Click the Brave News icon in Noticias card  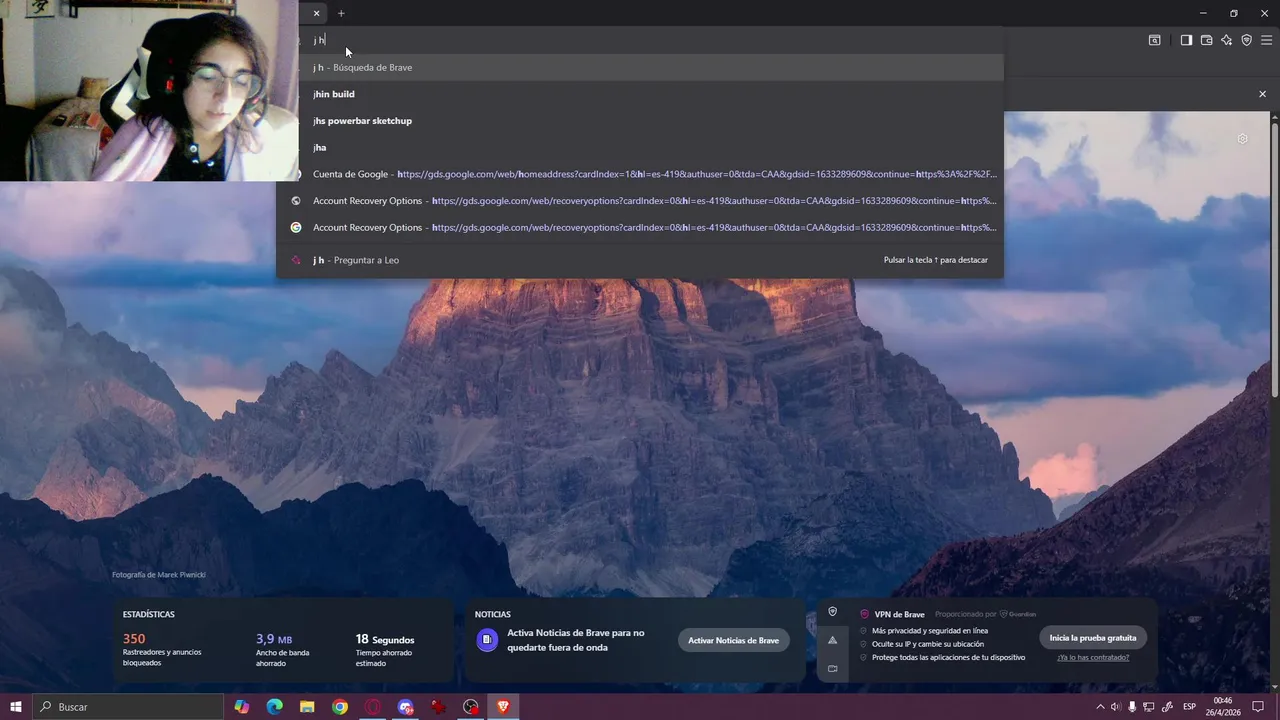pyautogui.click(x=487, y=640)
